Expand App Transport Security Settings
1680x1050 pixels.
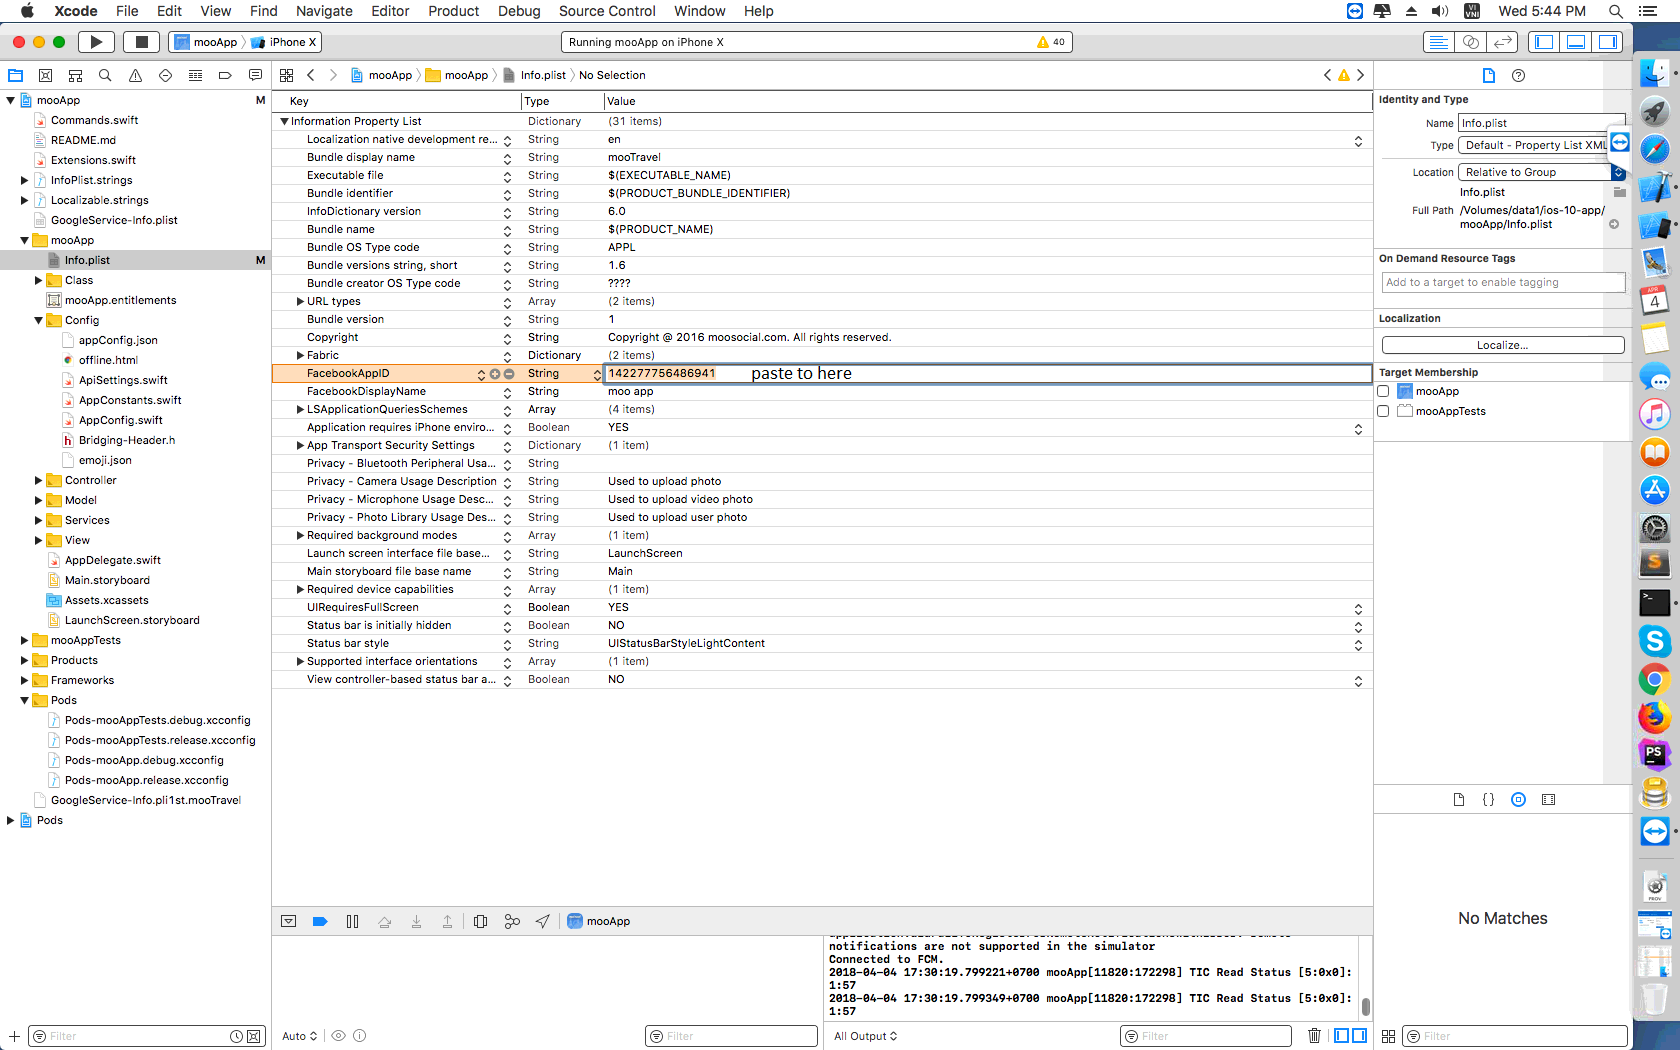pyautogui.click(x=300, y=445)
